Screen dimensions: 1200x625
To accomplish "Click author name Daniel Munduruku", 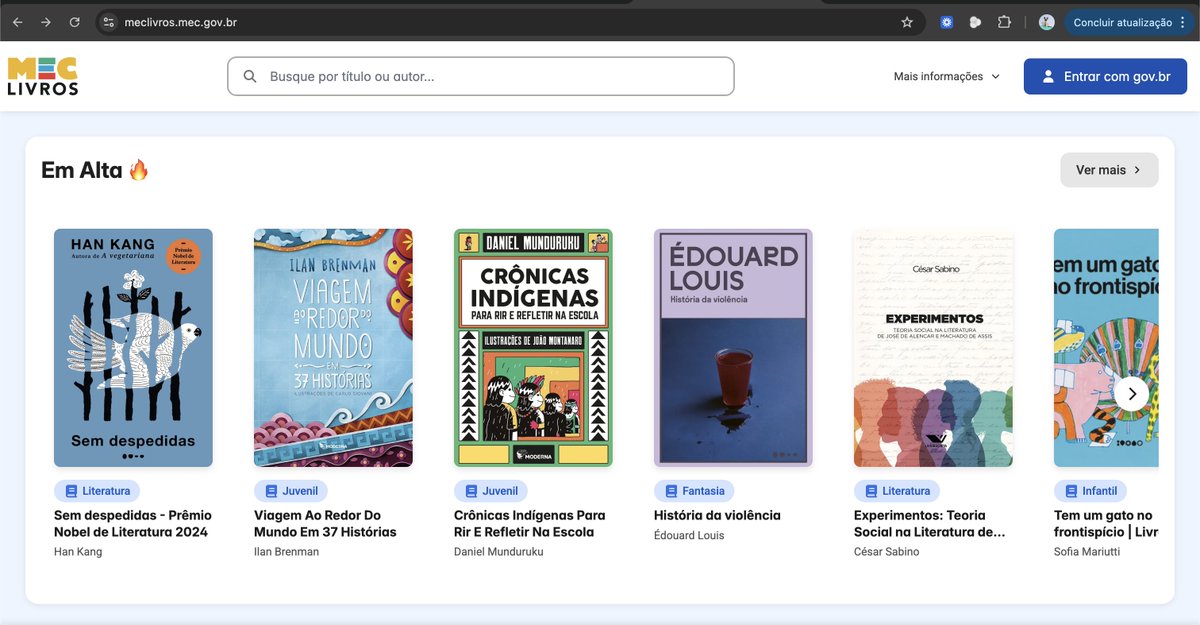I will pos(499,552).
